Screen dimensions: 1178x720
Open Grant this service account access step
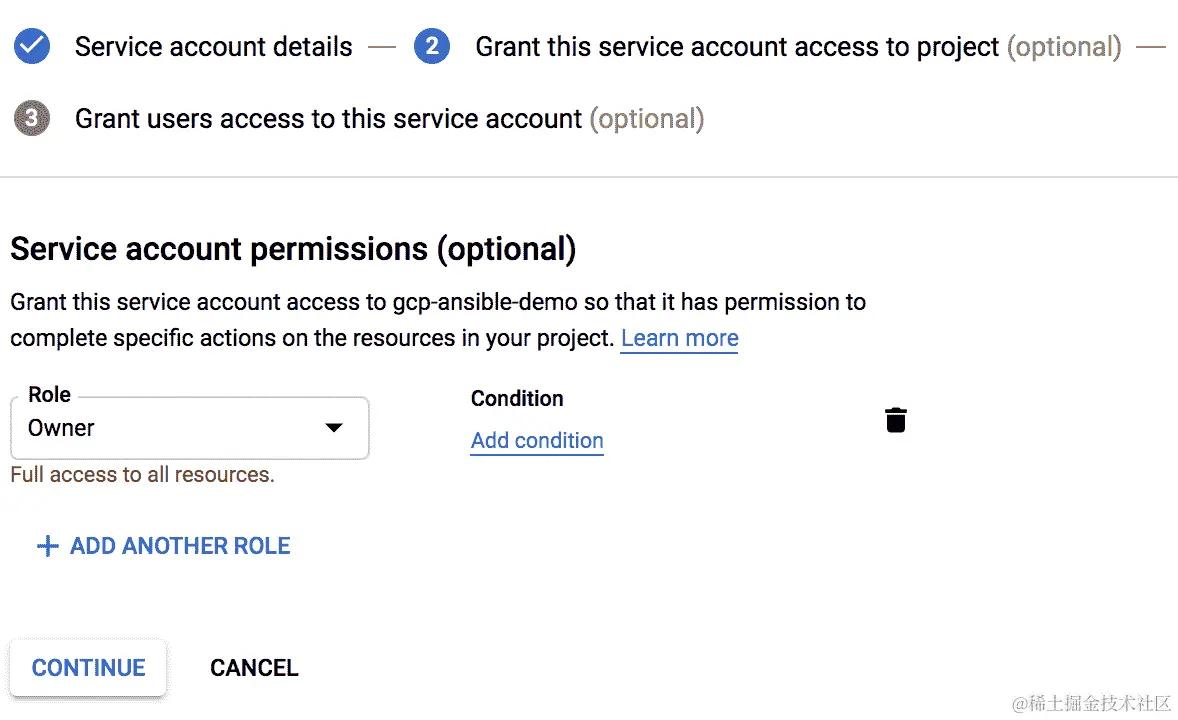pos(798,47)
